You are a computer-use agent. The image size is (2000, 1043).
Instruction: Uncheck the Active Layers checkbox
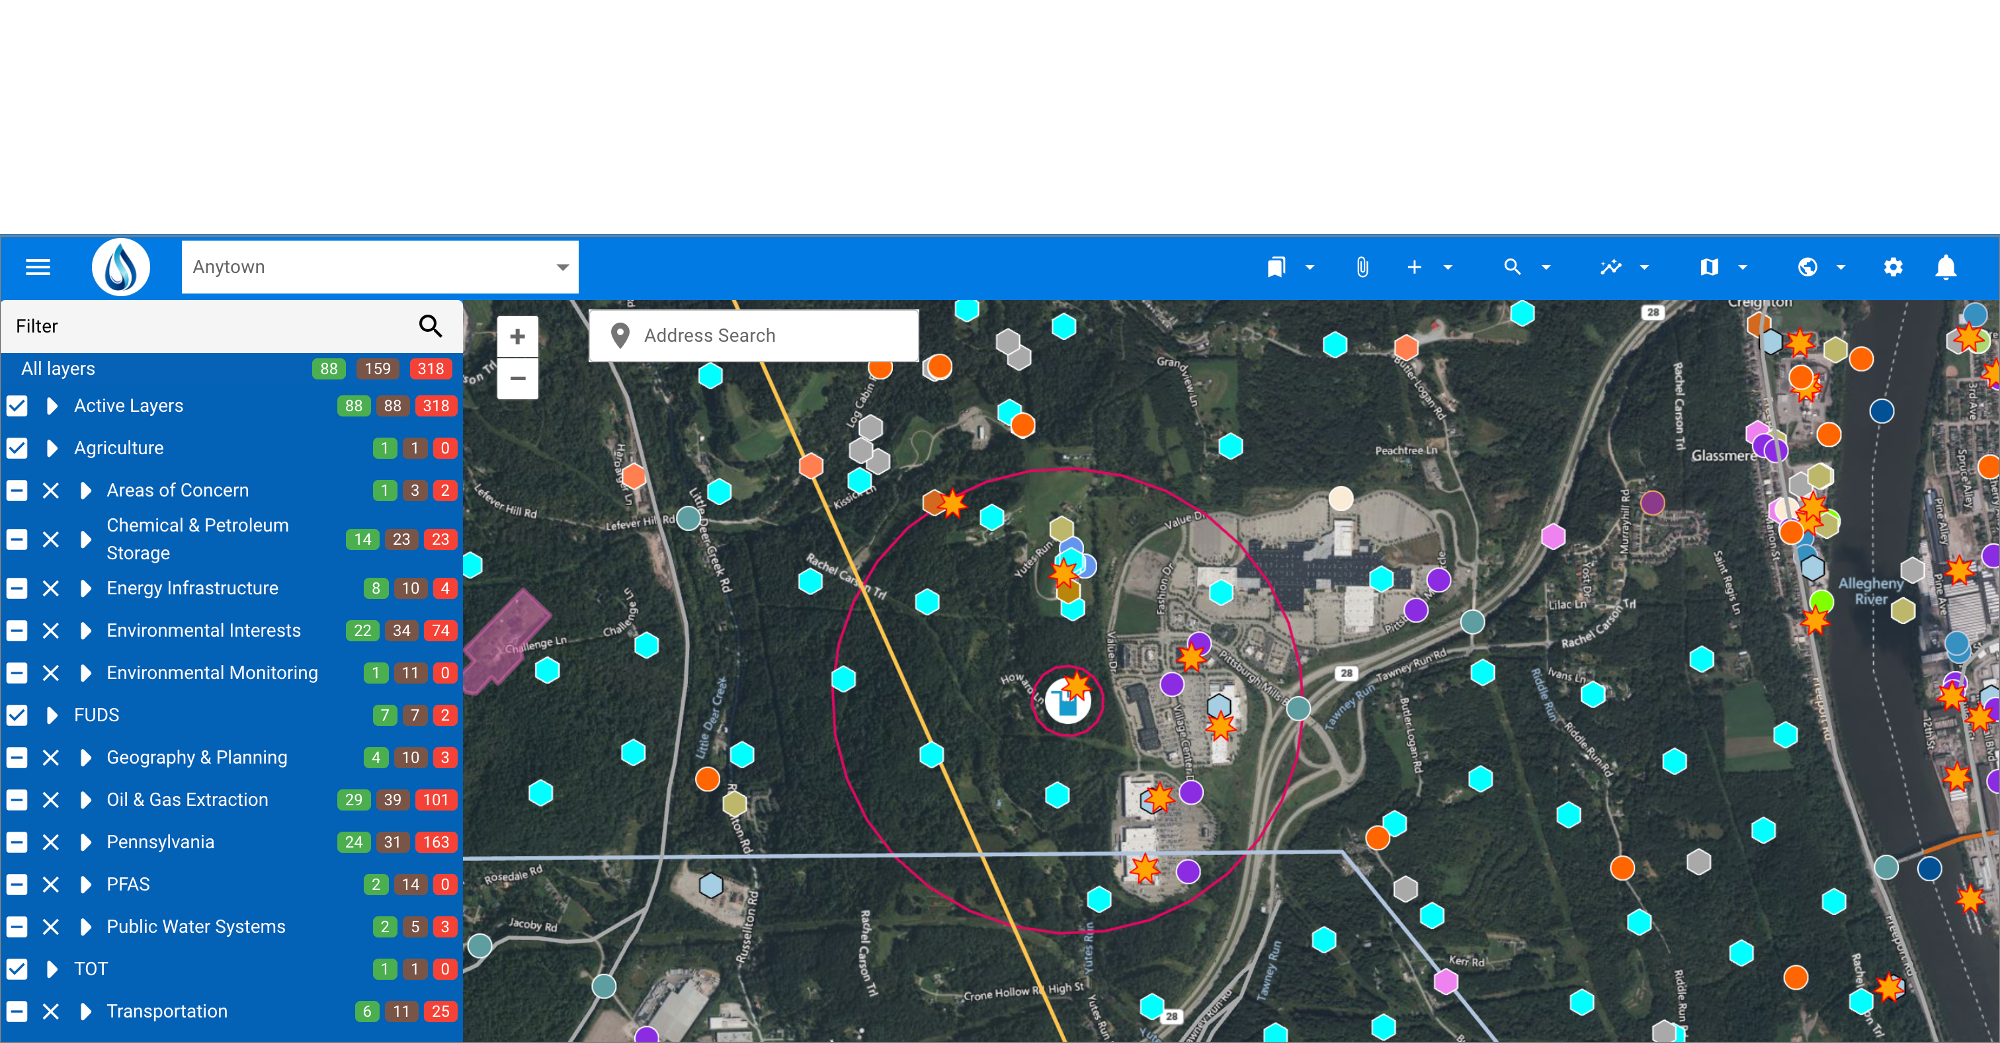(x=17, y=406)
